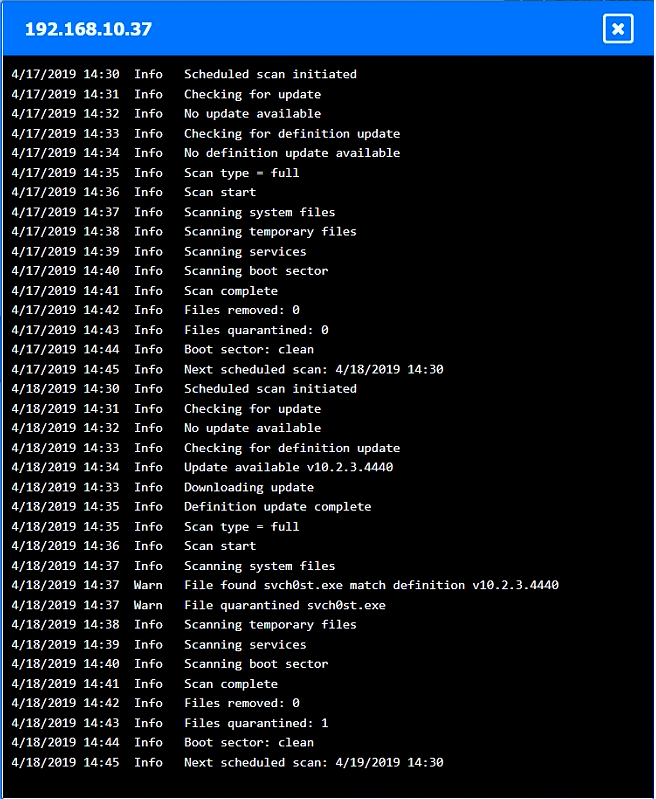The image size is (656, 799).
Task: Select the 4/17/2019 14:30 scheduled scan initiated entry
Action: click(x=270, y=74)
